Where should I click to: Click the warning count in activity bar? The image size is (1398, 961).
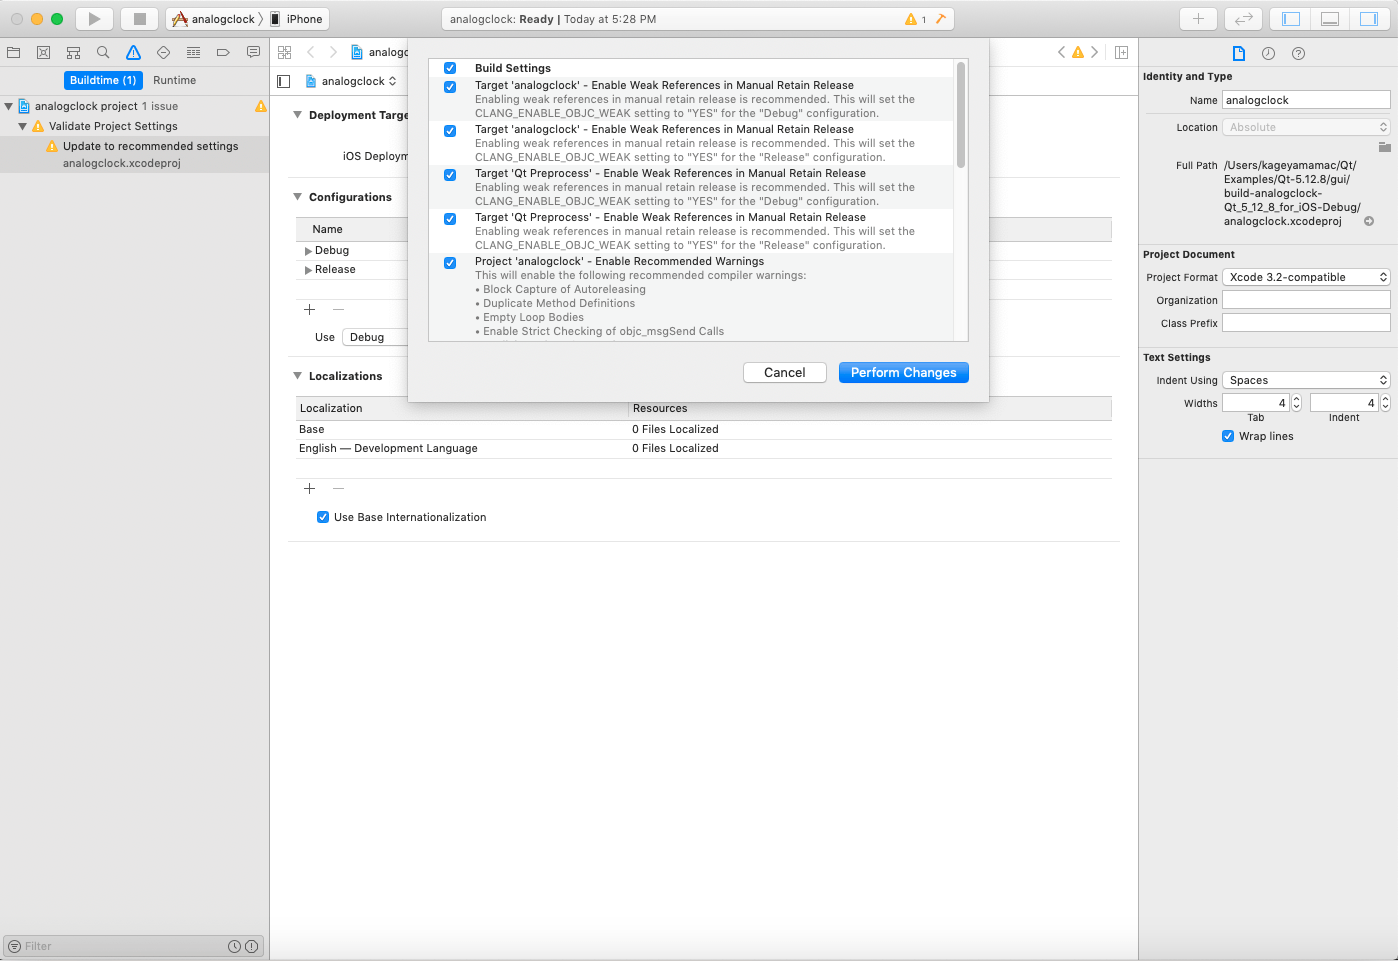pyautogui.click(x=915, y=19)
